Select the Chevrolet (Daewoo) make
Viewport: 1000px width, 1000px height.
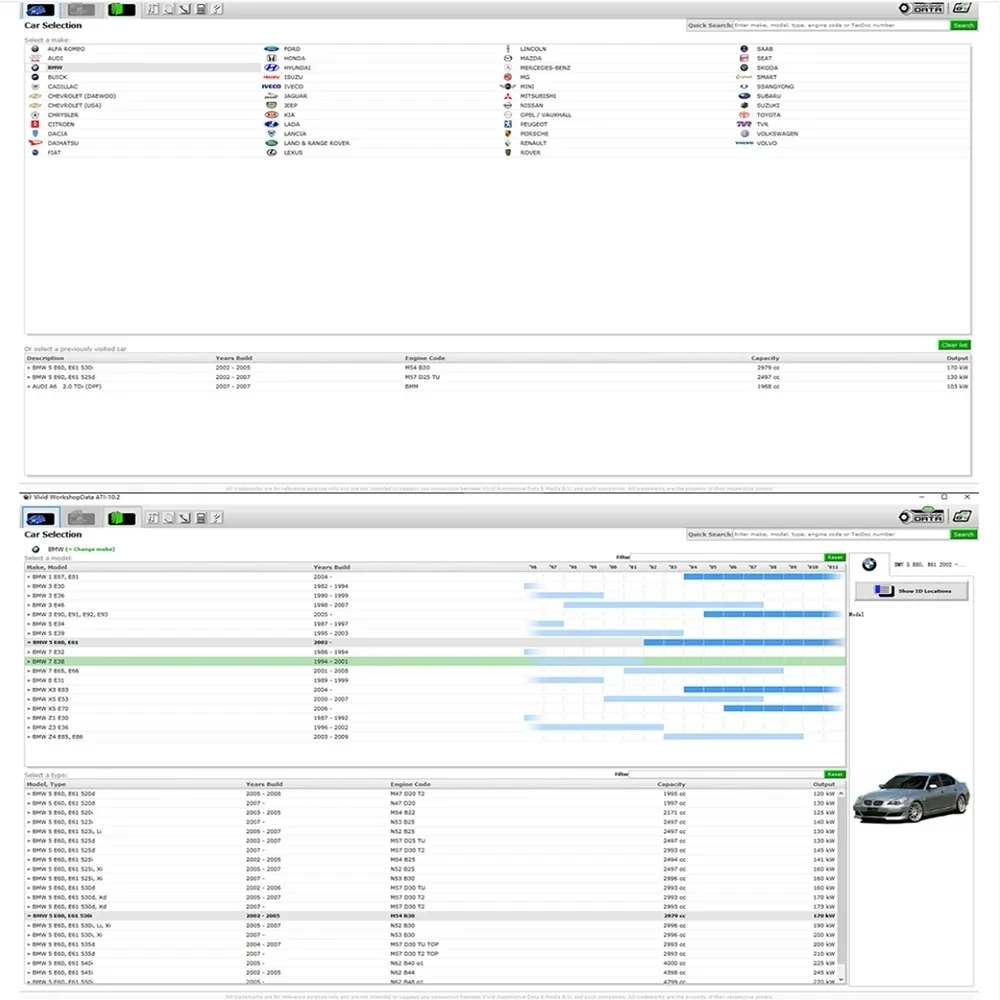click(82, 96)
